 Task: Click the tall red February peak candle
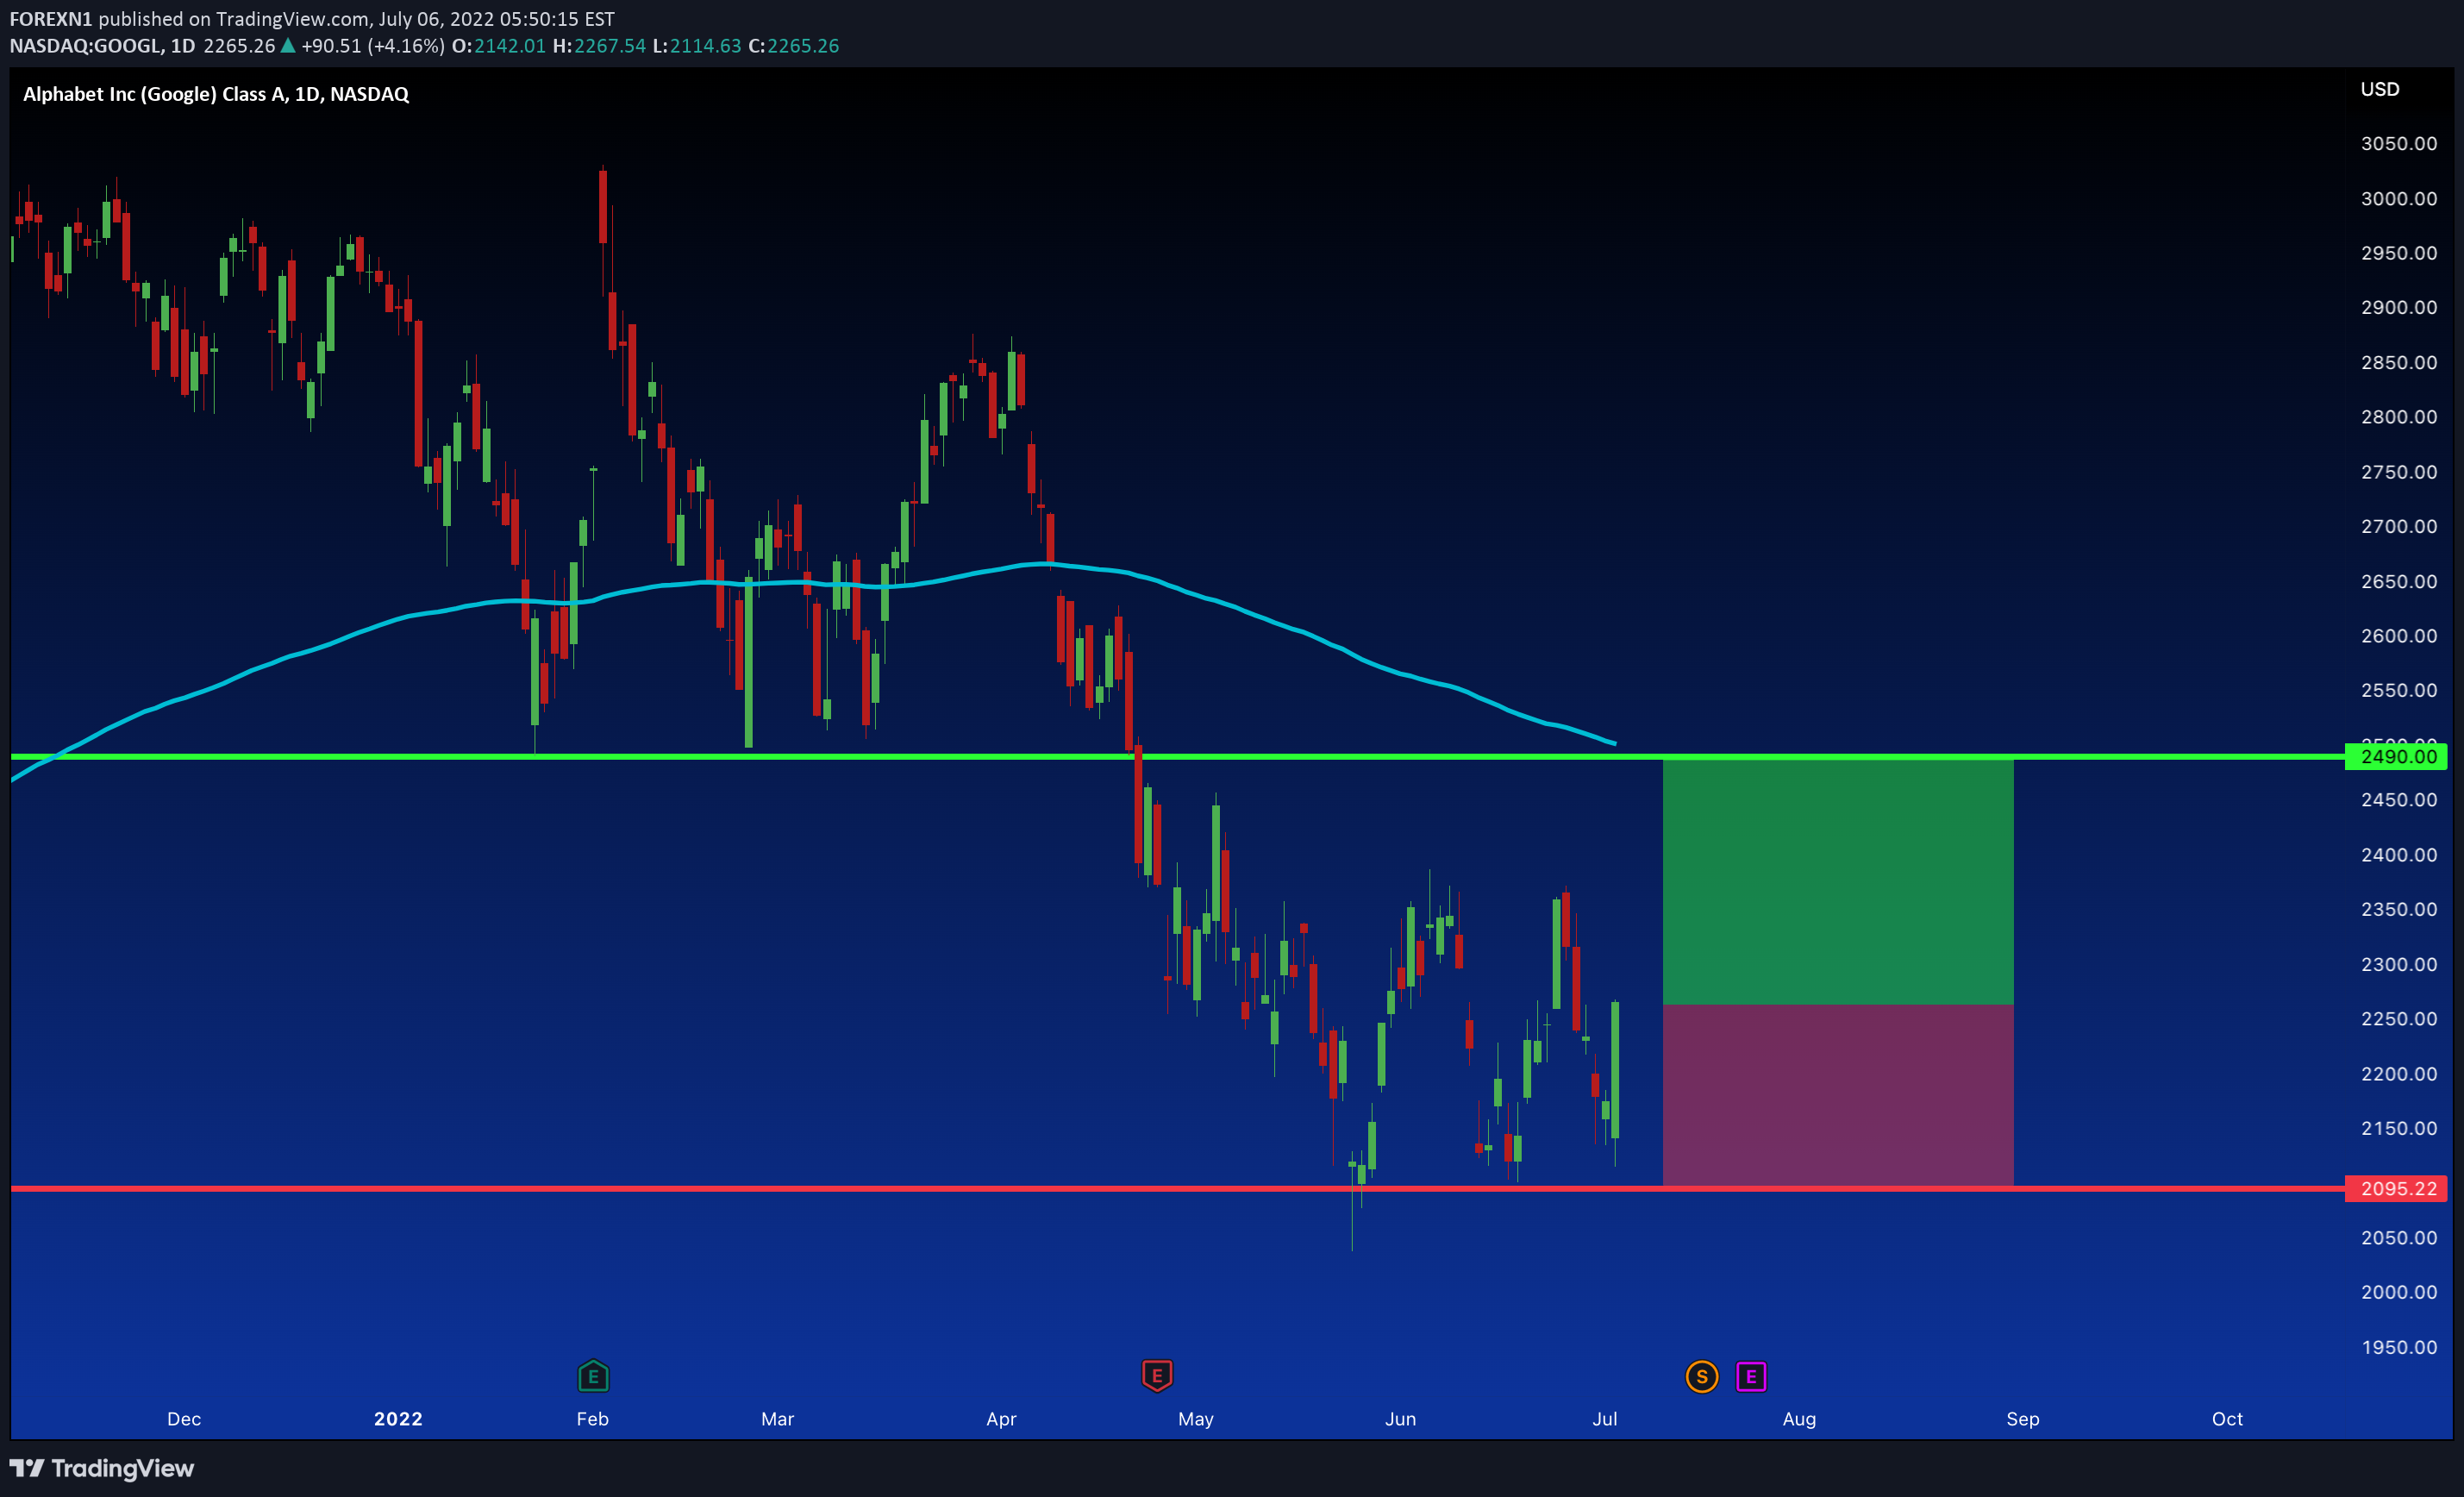(x=603, y=207)
